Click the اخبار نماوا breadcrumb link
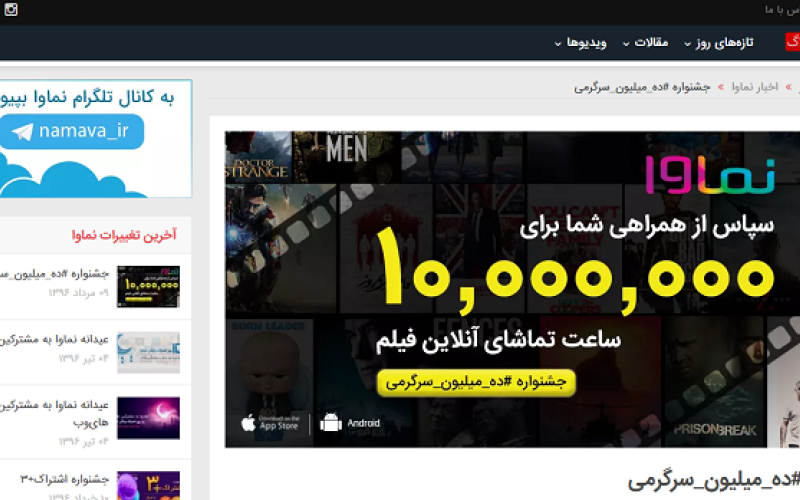The height and width of the screenshot is (500, 800). (x=754, y=87)
